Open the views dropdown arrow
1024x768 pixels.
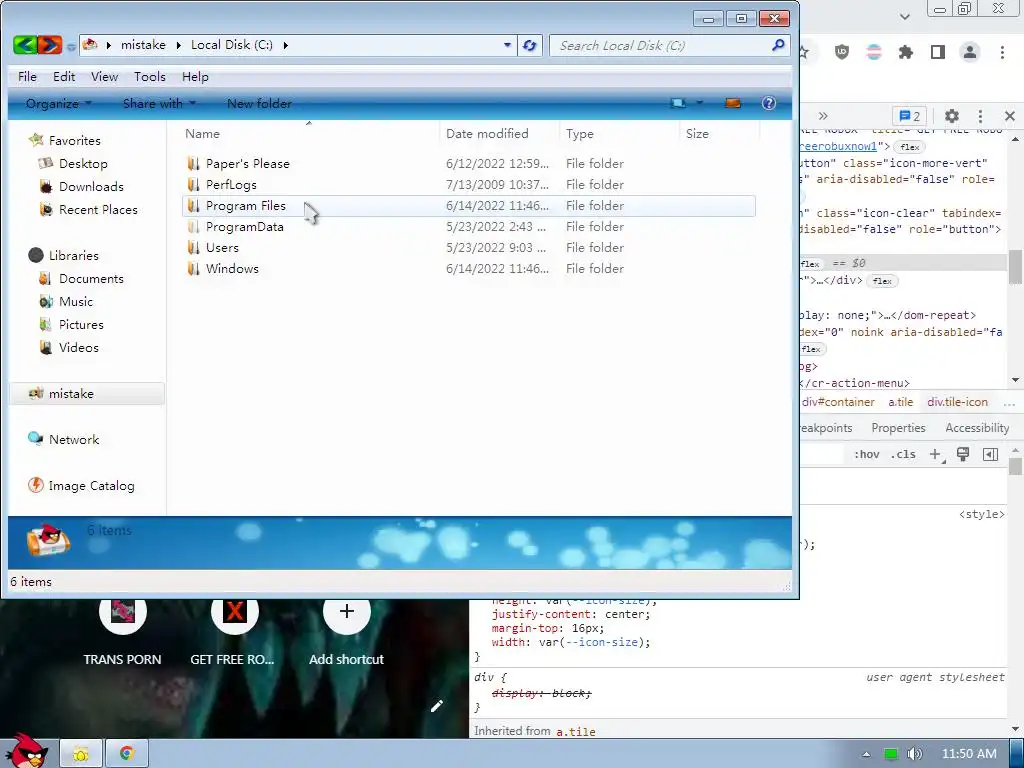coord(699,103)
